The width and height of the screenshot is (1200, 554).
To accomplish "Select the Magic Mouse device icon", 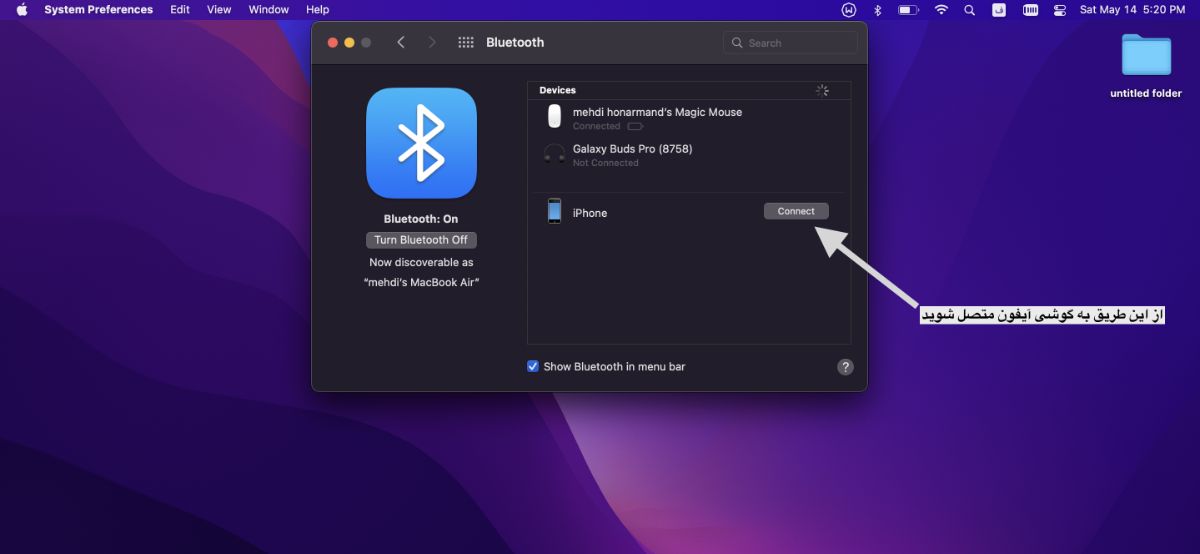I will click(x=554, y=117).
